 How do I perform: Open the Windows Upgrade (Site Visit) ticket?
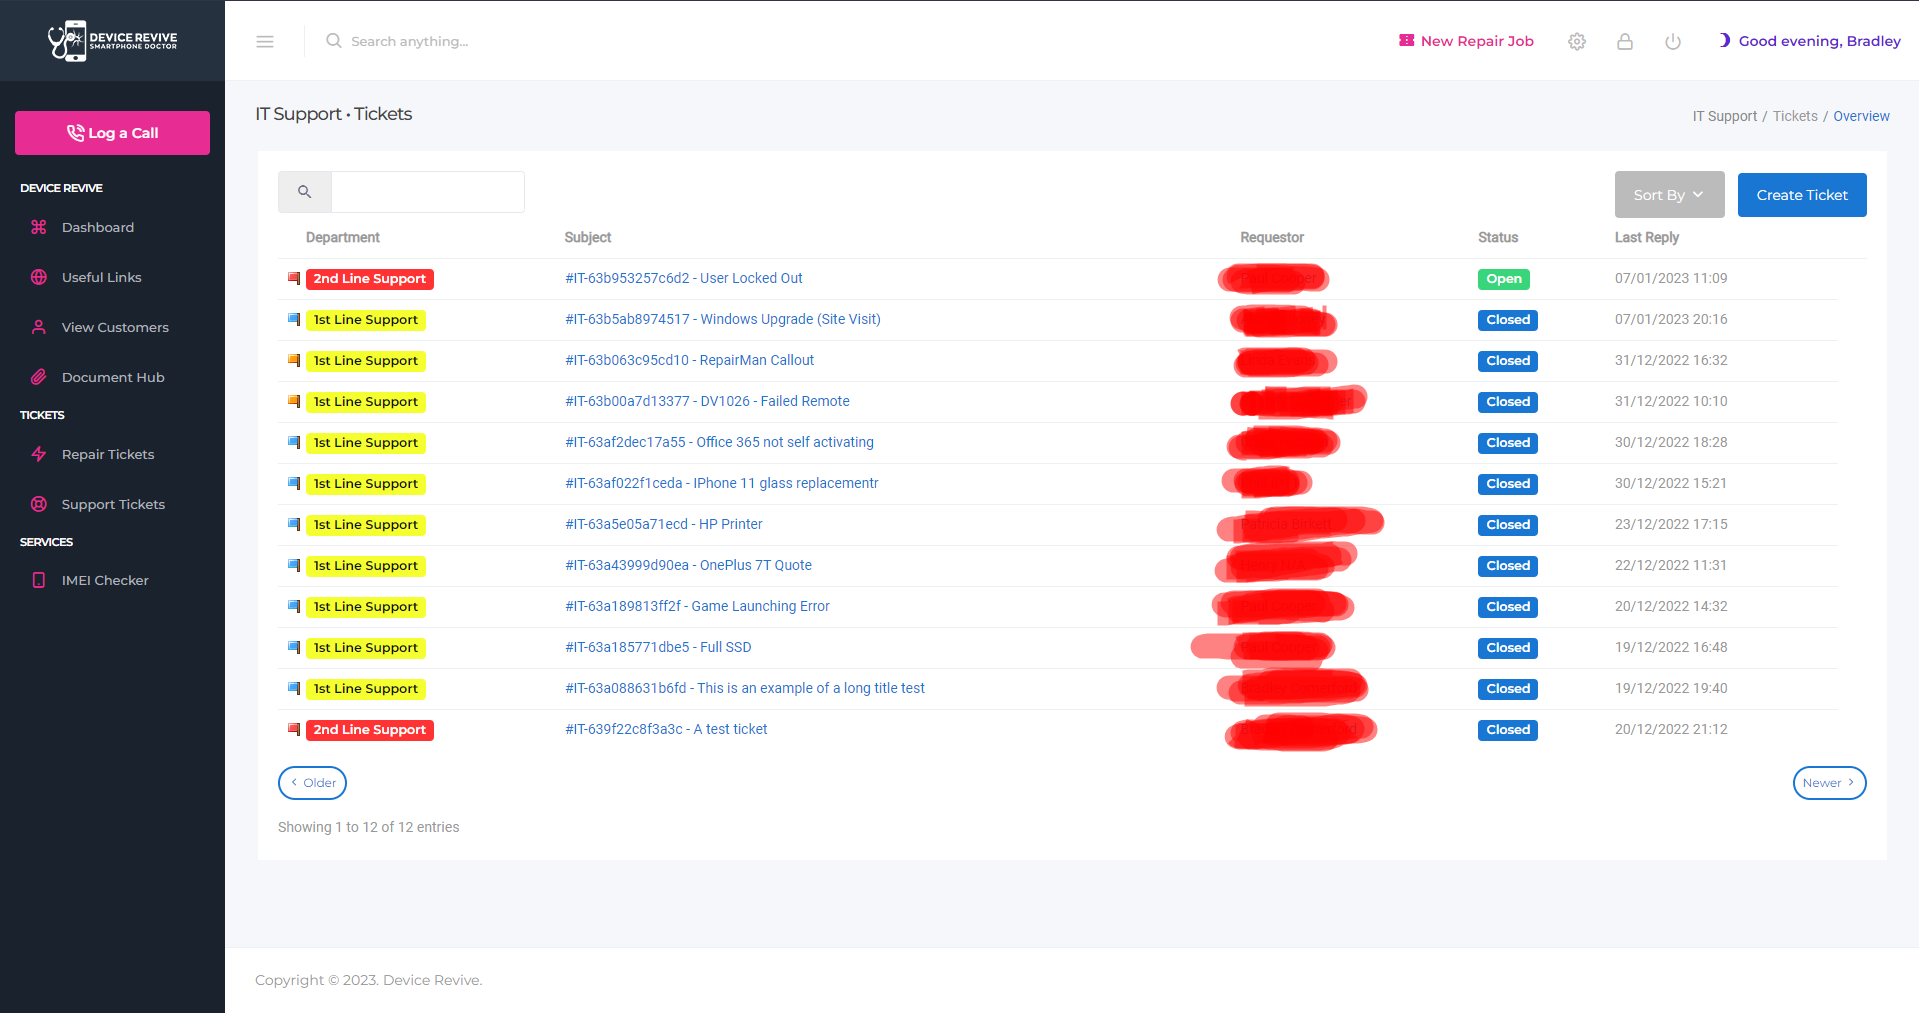722,319
